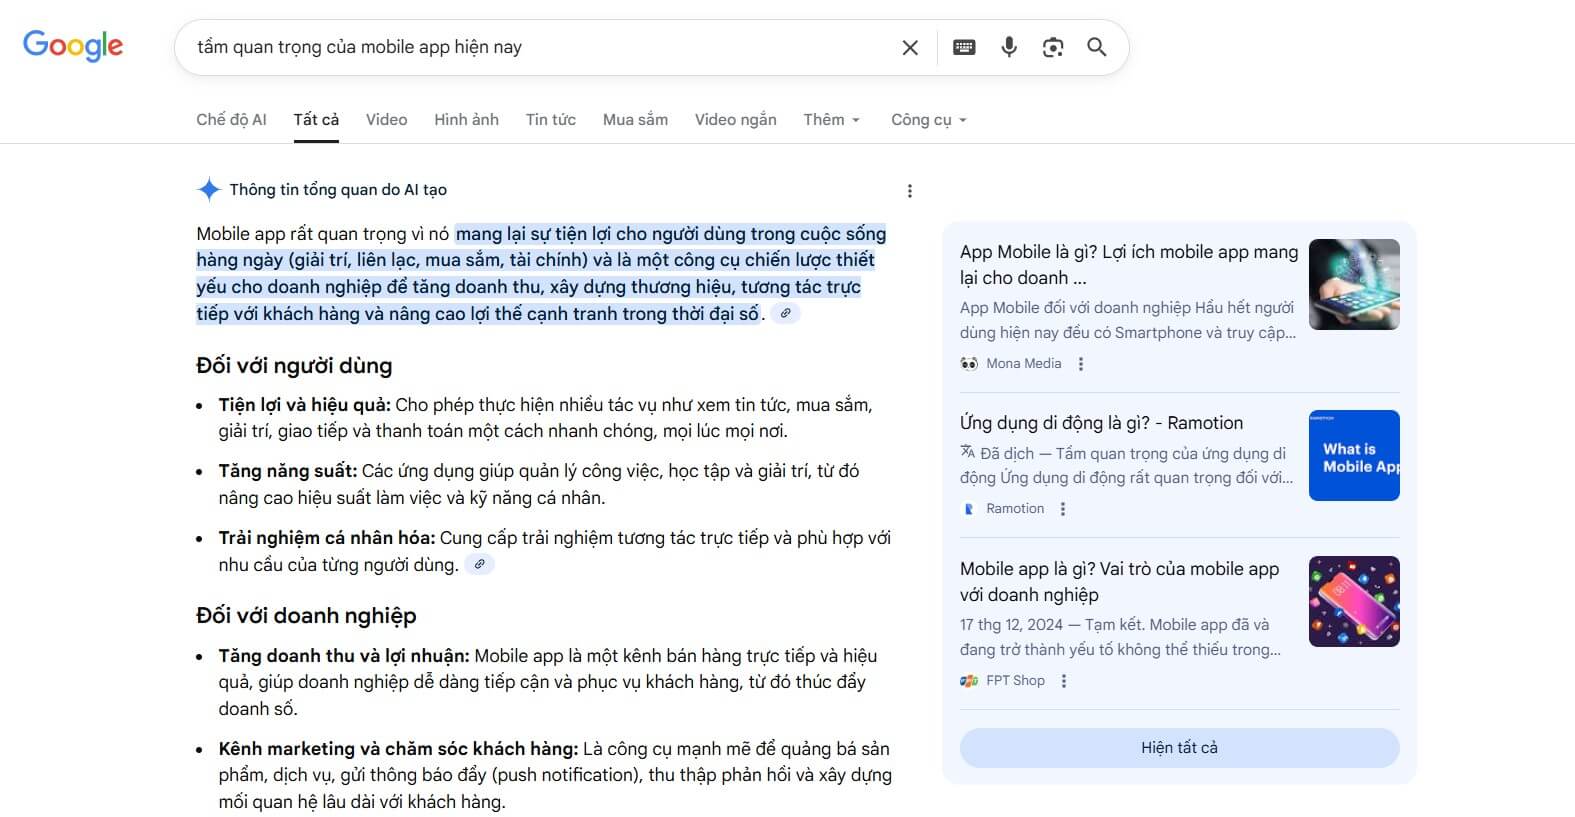Viewport: 1575px width, 817px height.
Task: Start voice search with microphone icon
Action: tap(1008, 47)
